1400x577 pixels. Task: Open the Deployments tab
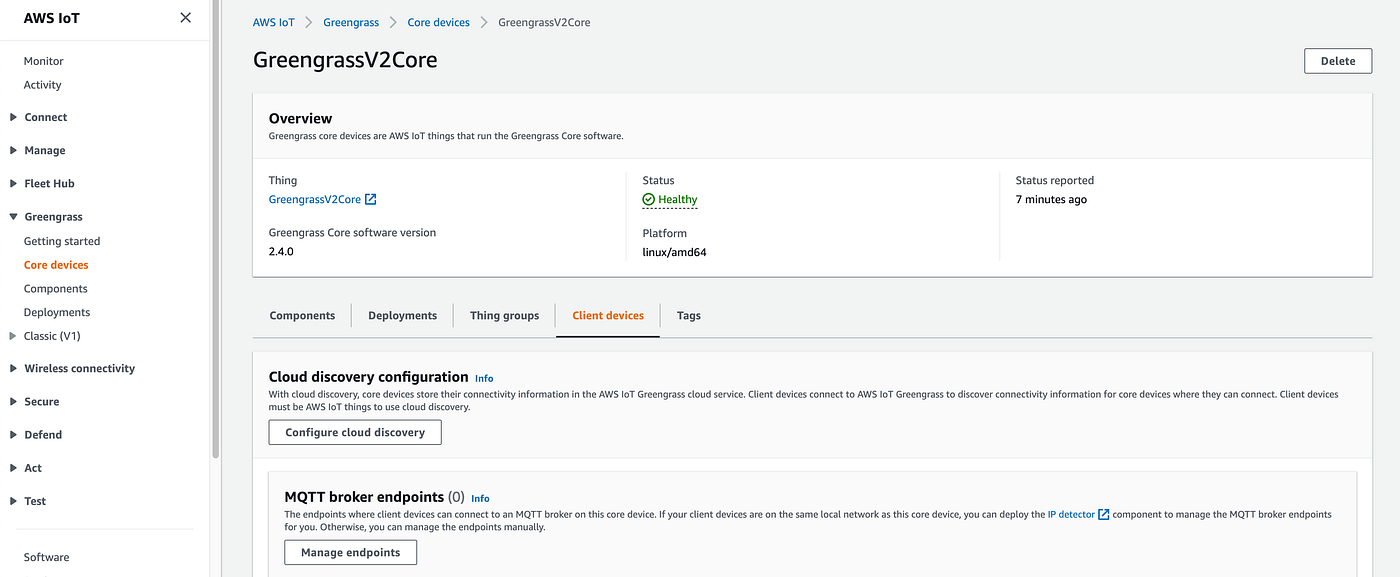pos(402,316)
